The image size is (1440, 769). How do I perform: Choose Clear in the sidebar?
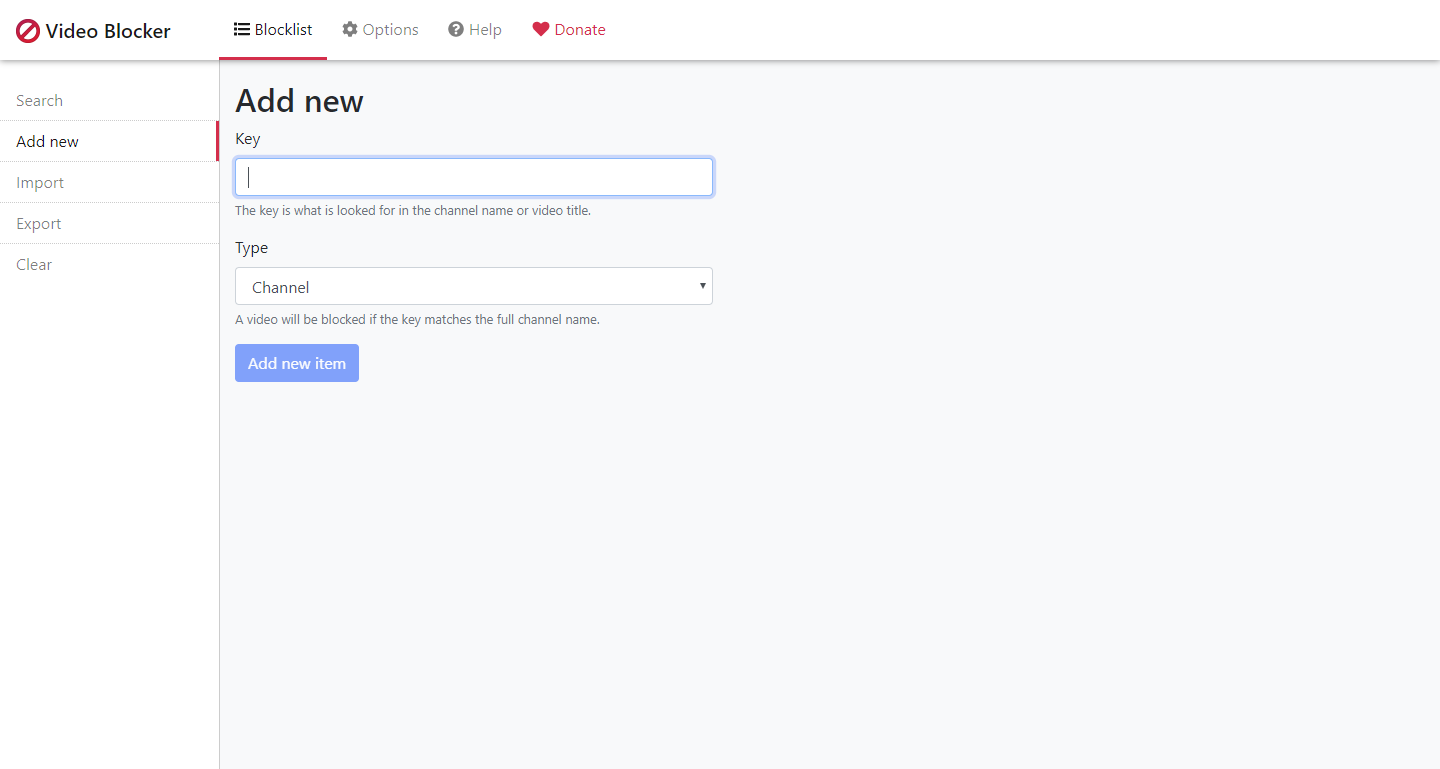tap(34, 264)
